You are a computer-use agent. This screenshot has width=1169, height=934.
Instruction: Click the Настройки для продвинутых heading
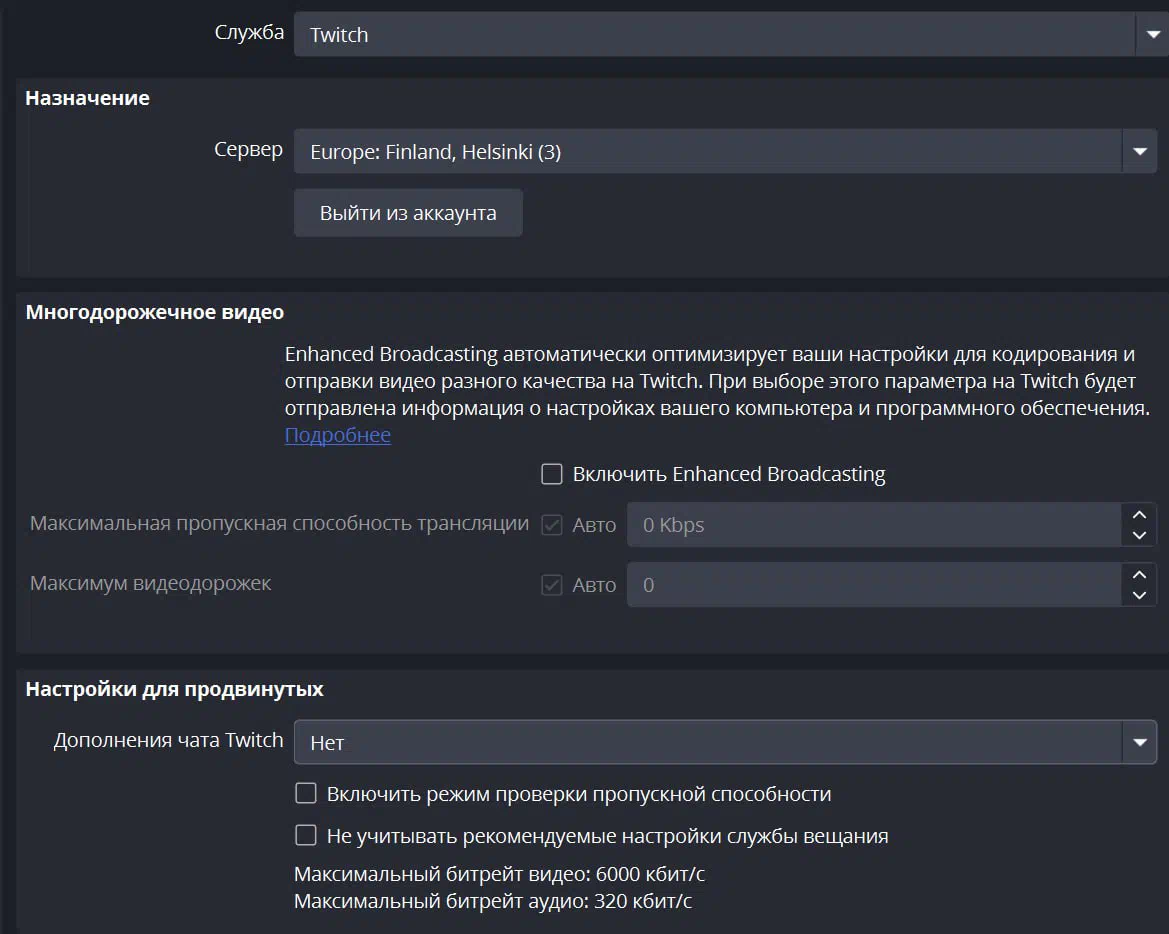[x=174, y=689]
